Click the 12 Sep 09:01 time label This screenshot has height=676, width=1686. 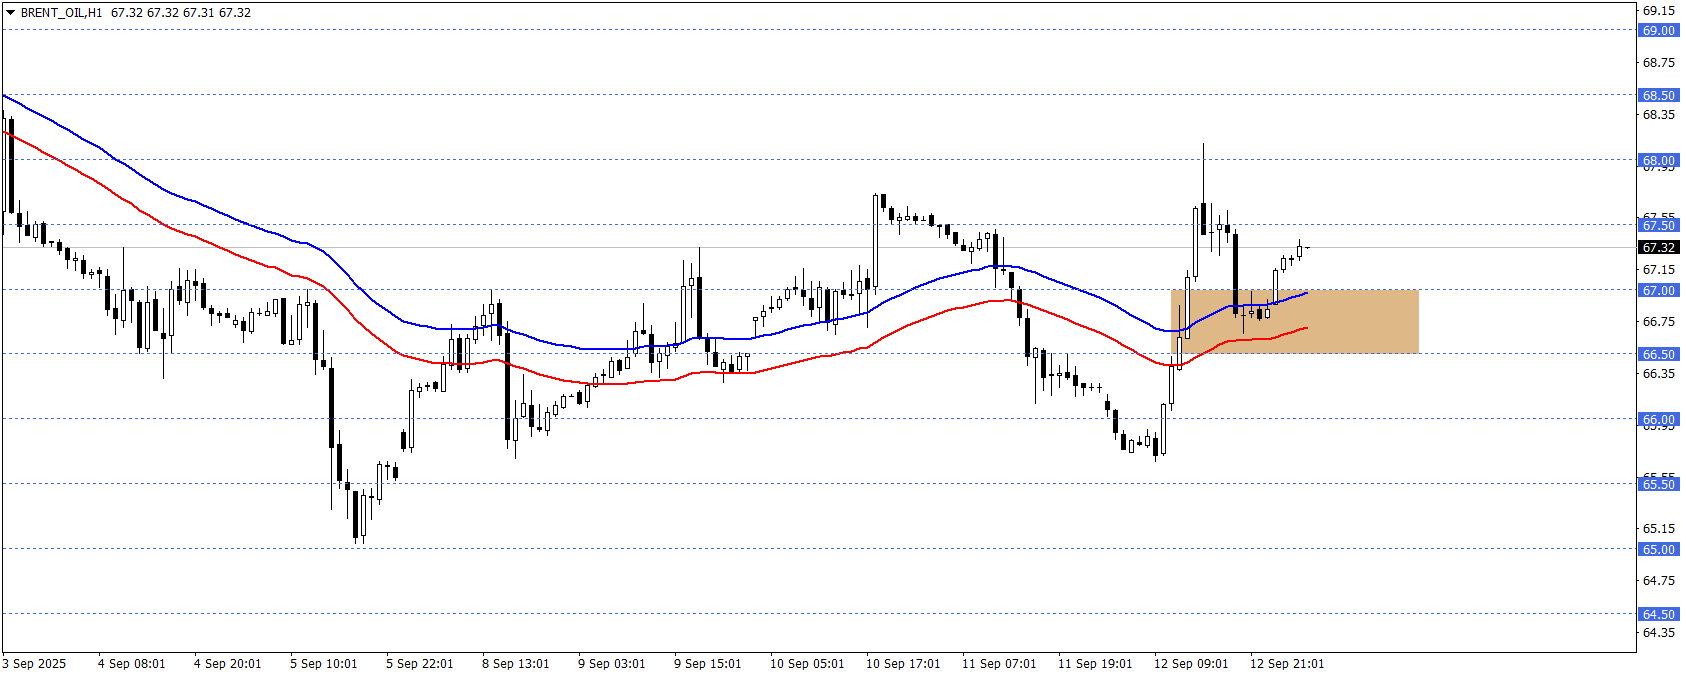point(1191,663)
